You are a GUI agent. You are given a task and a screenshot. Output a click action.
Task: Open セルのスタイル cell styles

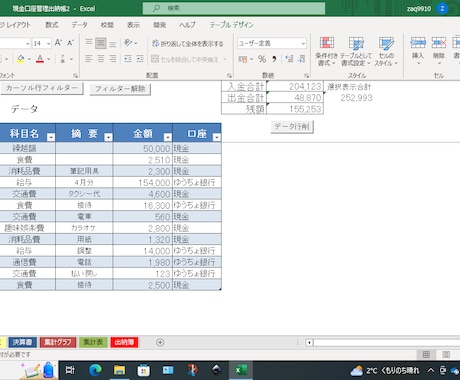pos(386,51)
